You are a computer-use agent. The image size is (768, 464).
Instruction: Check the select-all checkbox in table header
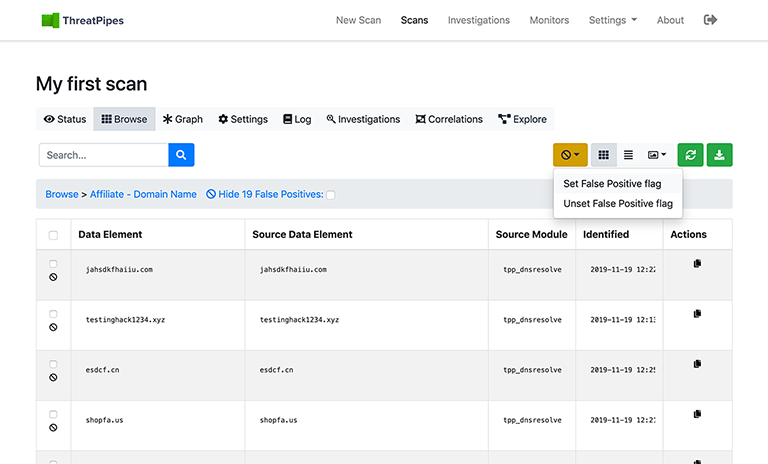[53, 235]
